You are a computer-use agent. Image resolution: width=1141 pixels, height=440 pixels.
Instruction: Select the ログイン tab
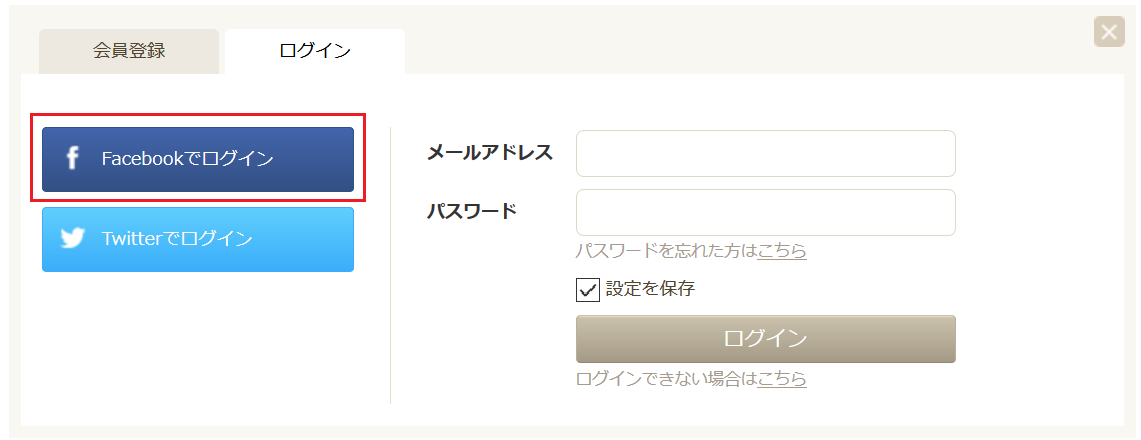[x=314, y=51]
